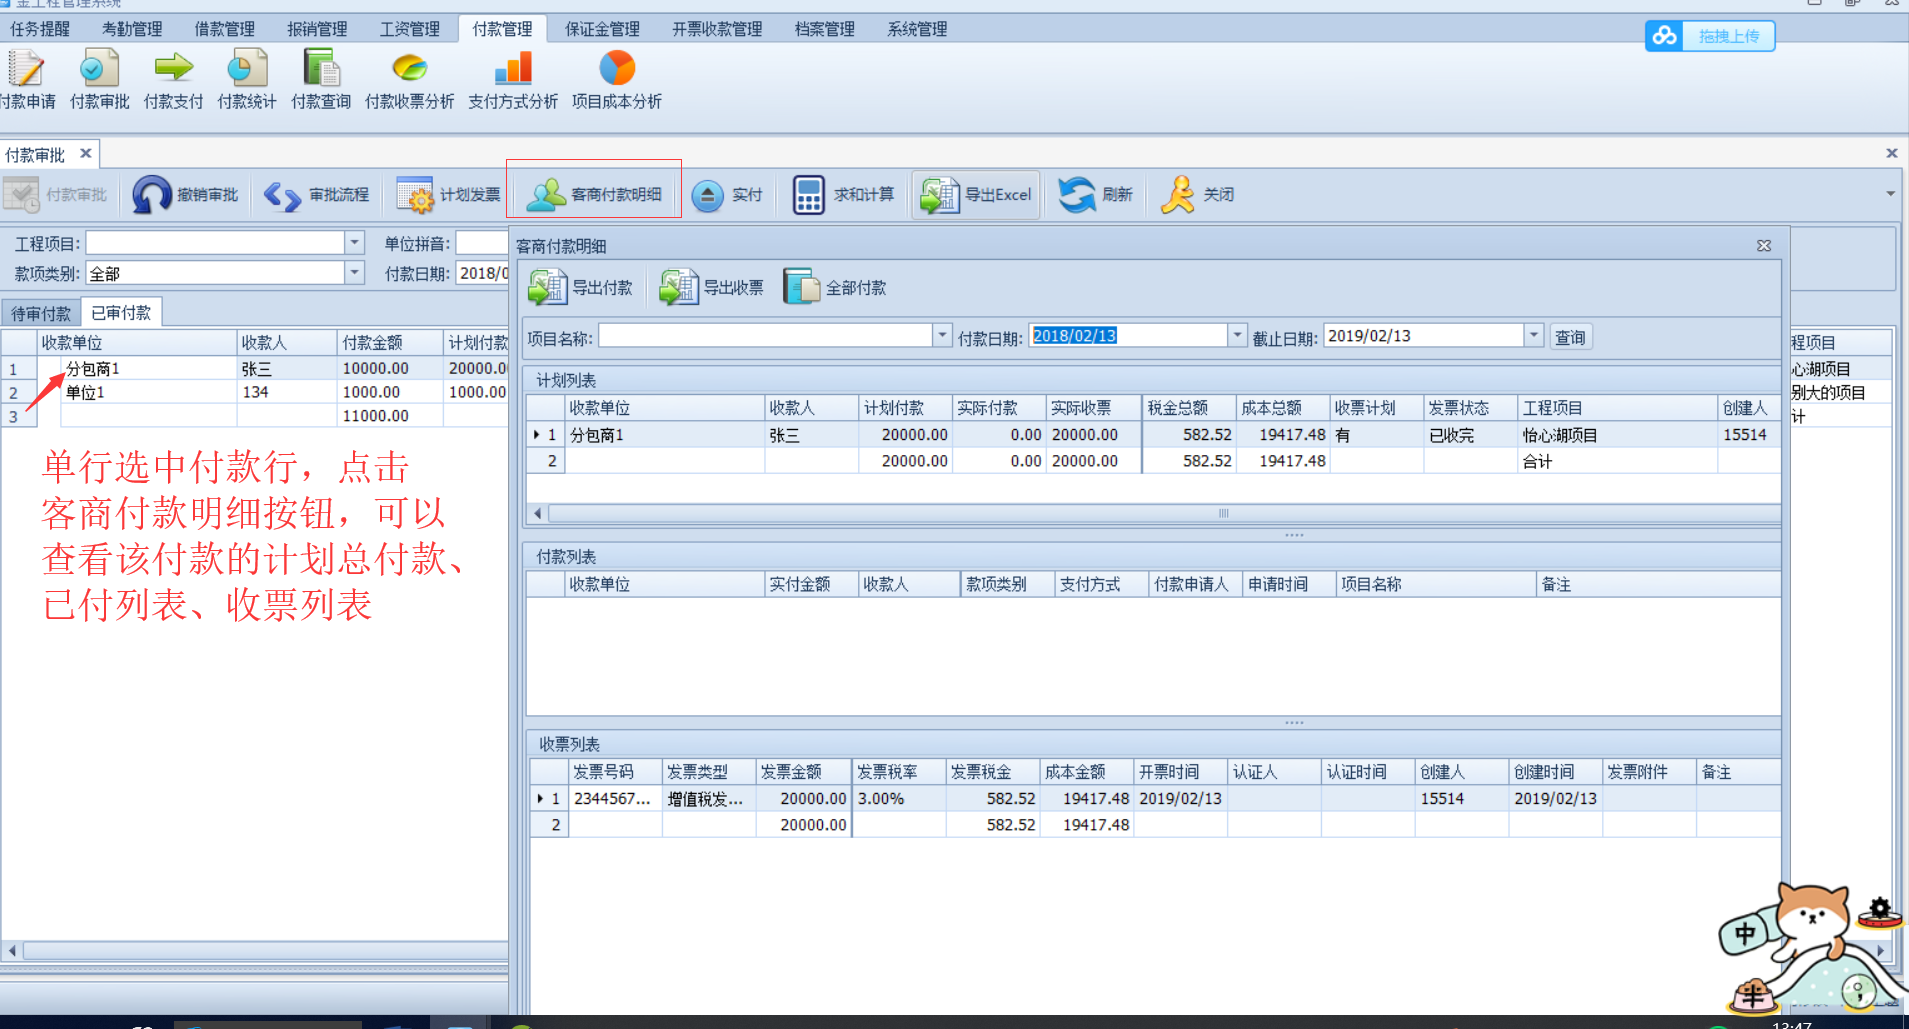This screenshot has height=1029, width=1909.
Task: Click the 查询 button in dialog
Action: click(1570, 337)
